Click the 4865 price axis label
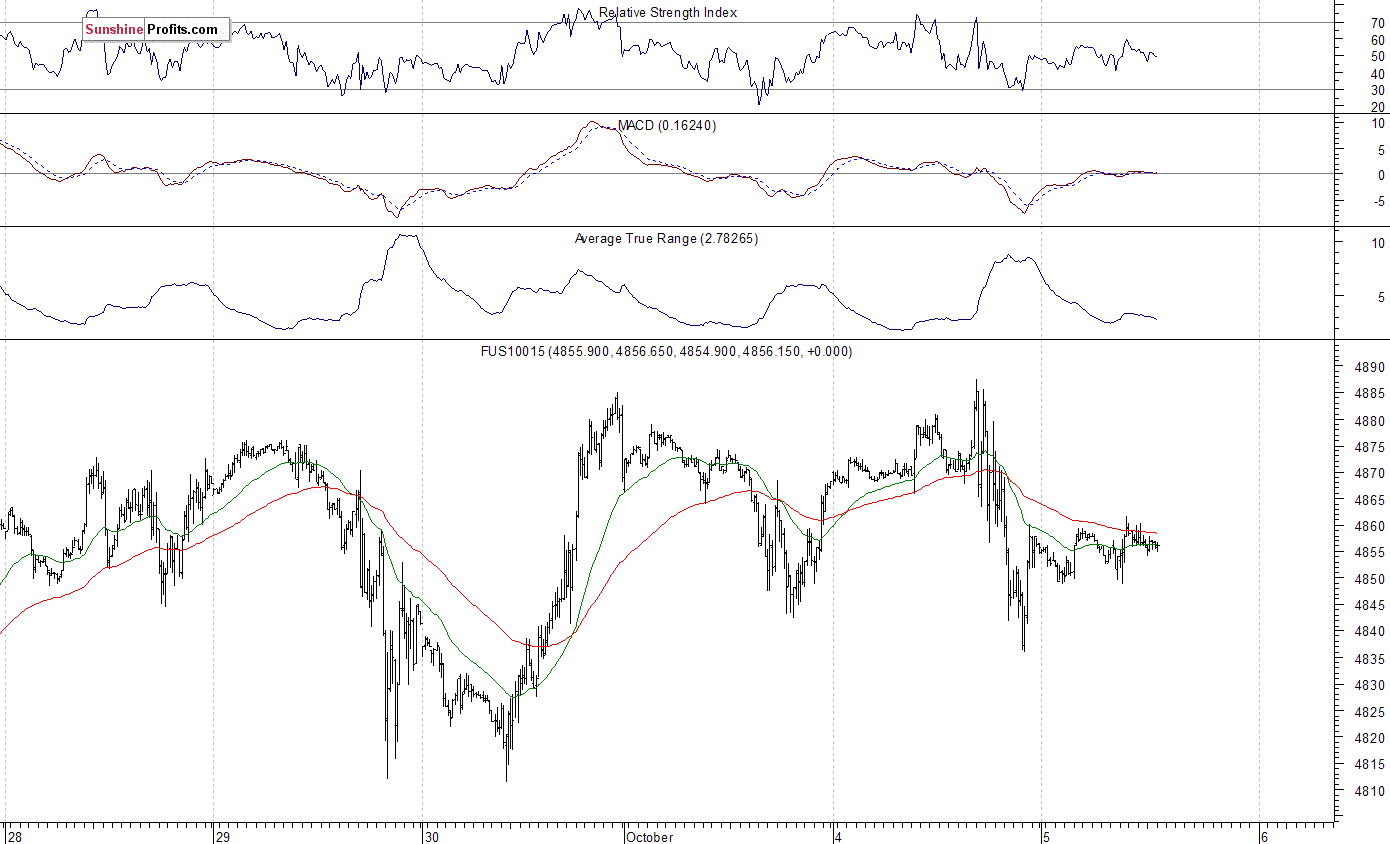This screenshot has width=1390, height=844. tap(1369, 500)
